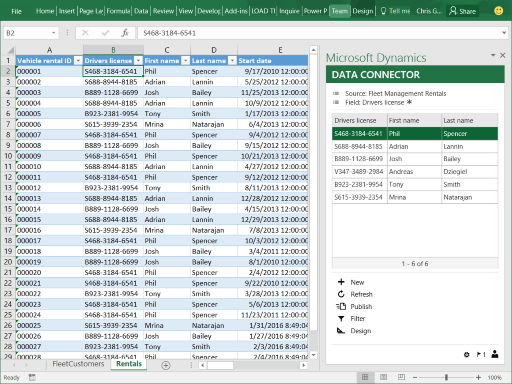512x384 pixels.
Task: Select the Rentals sheet tab
Action: pyautogui.click(x=129, y=364)
